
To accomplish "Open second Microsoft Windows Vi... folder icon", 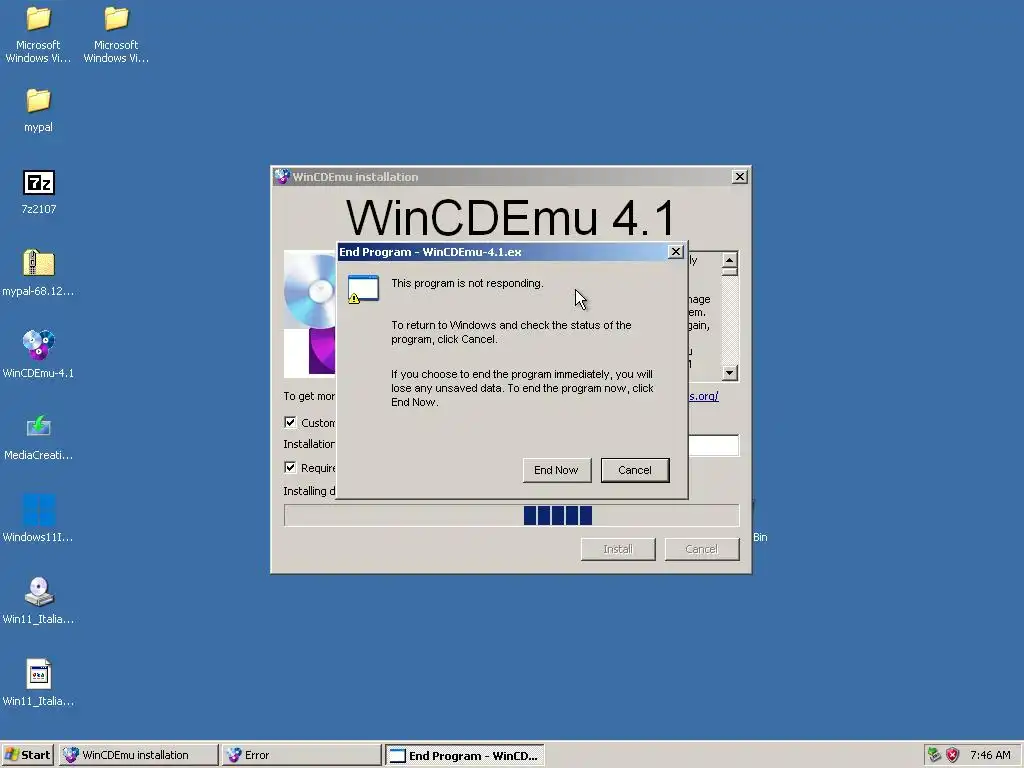I will click(x=116, y=19).
